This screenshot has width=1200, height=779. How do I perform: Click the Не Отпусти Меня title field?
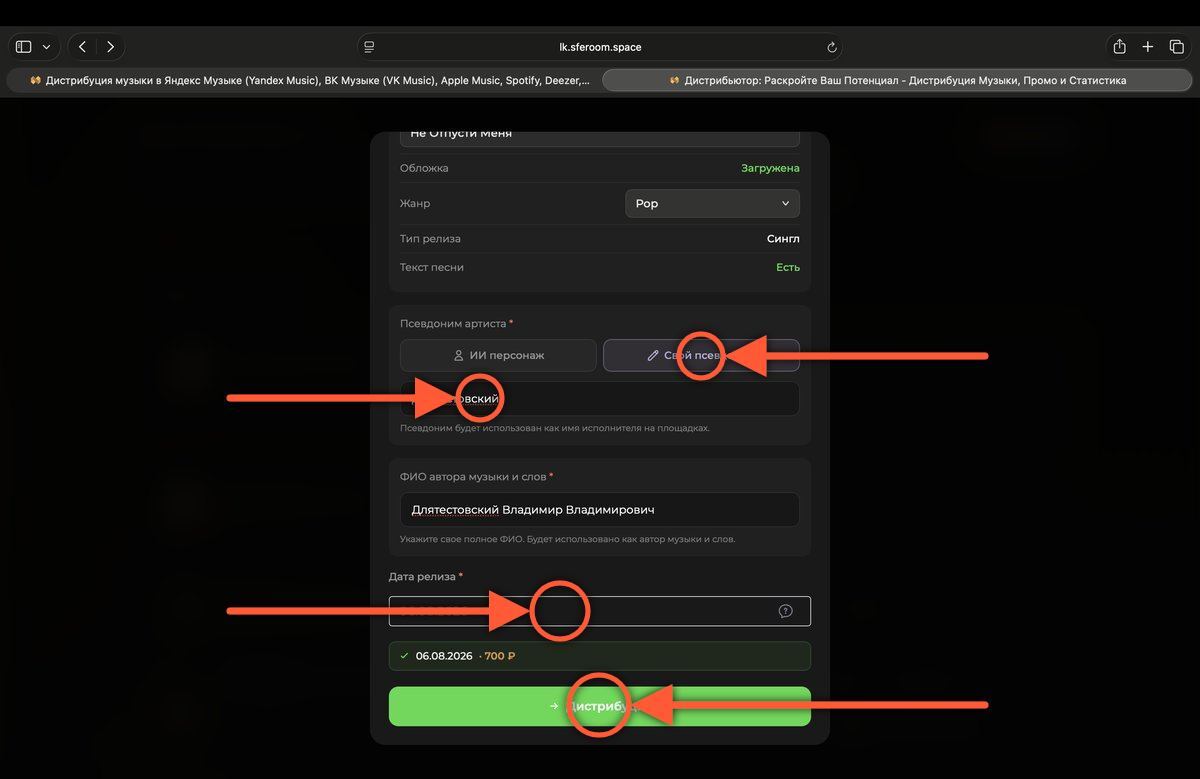[x=600, y=137]
